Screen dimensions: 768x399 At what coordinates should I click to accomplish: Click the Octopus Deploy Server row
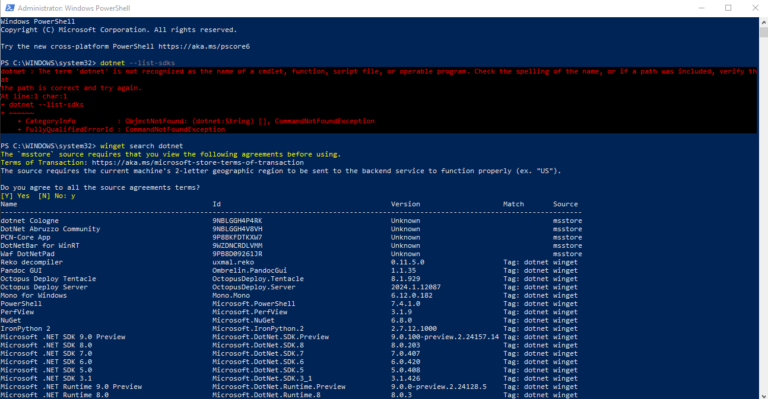point(289,287)
